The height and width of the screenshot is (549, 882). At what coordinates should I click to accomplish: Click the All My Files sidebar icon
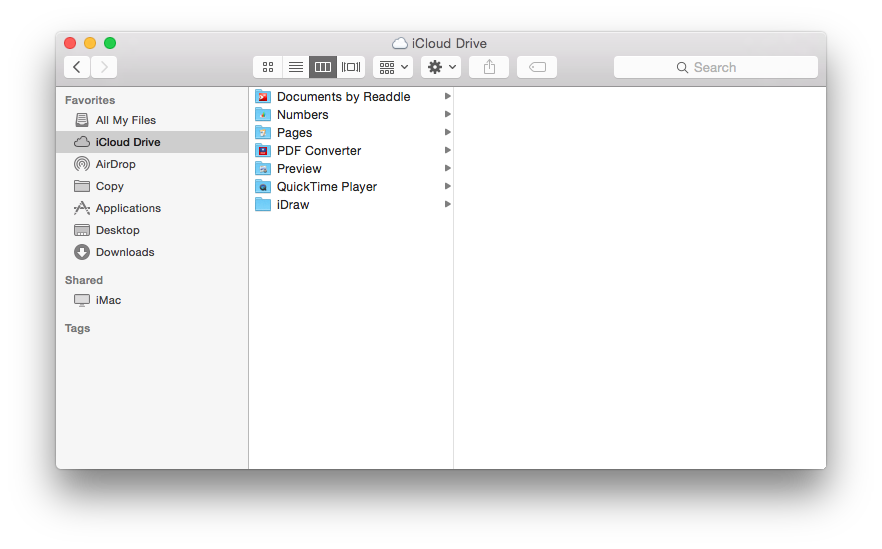pyautogui.click(x=82, y=120)
